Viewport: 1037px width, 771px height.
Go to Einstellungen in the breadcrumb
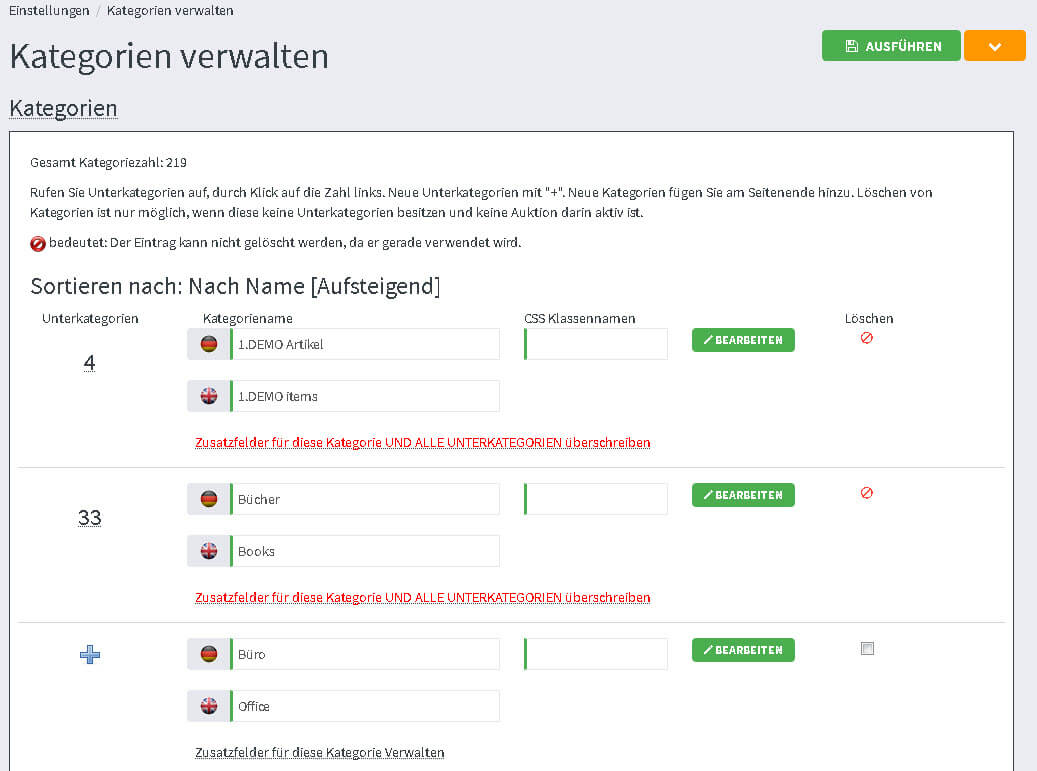click(47, 11)
